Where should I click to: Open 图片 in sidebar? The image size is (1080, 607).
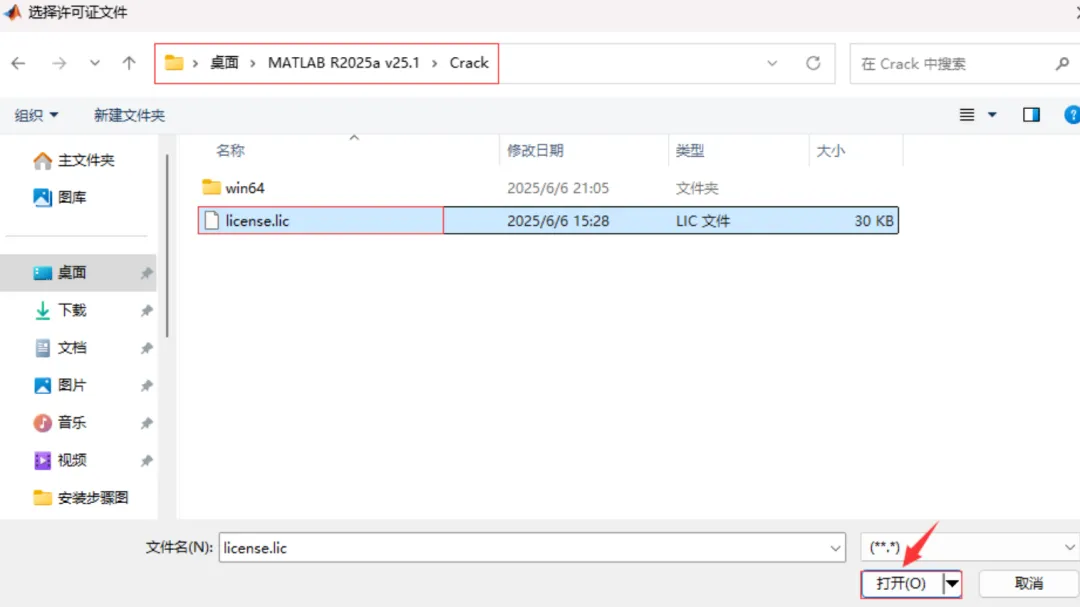point(60,385)
